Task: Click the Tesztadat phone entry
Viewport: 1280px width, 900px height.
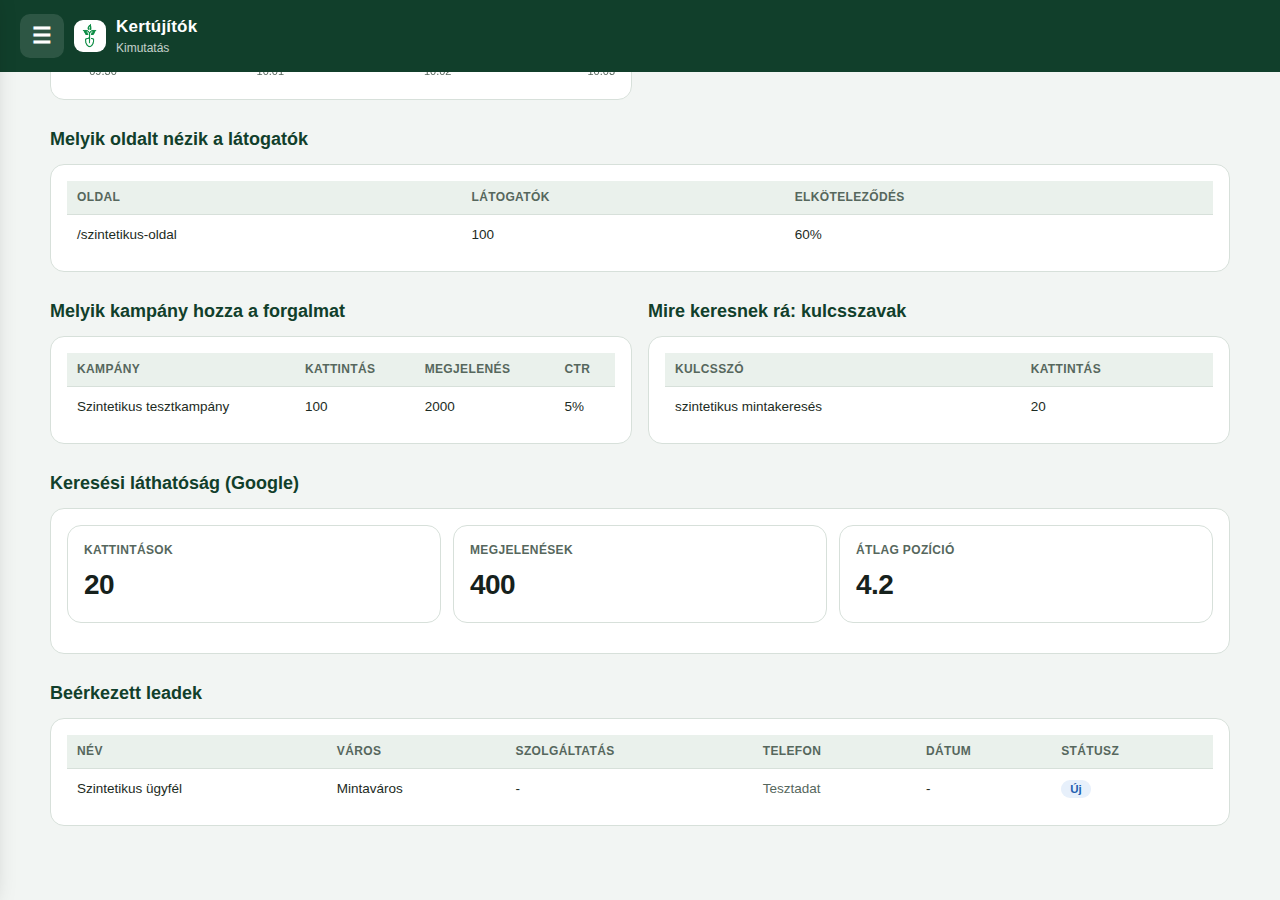Action: click(791, 789)
